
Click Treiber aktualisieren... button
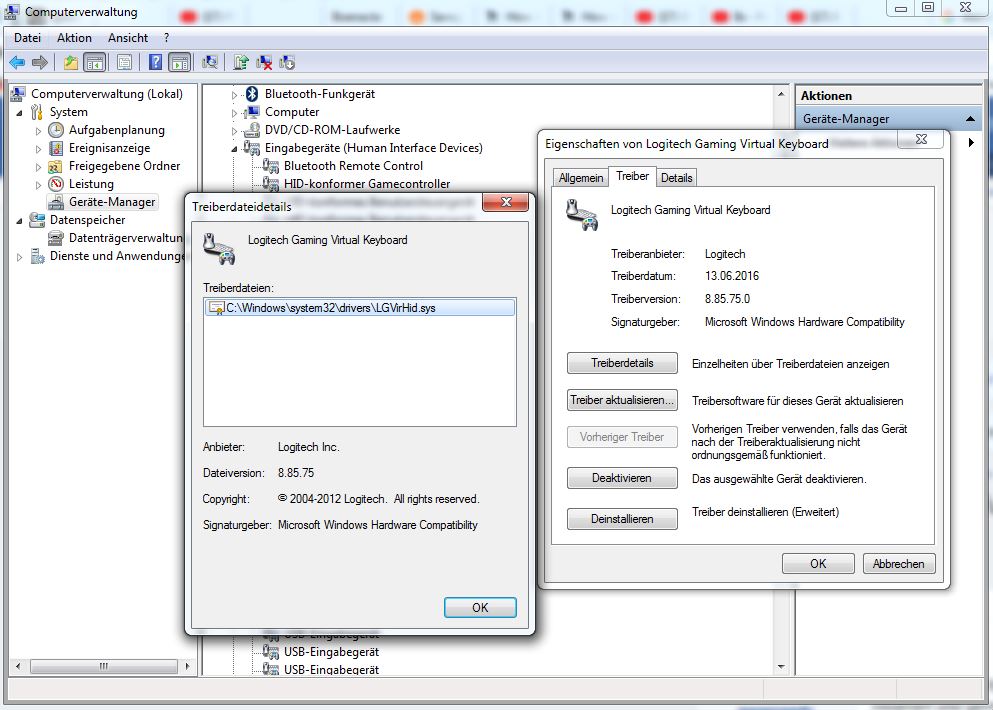coord(622,400)
